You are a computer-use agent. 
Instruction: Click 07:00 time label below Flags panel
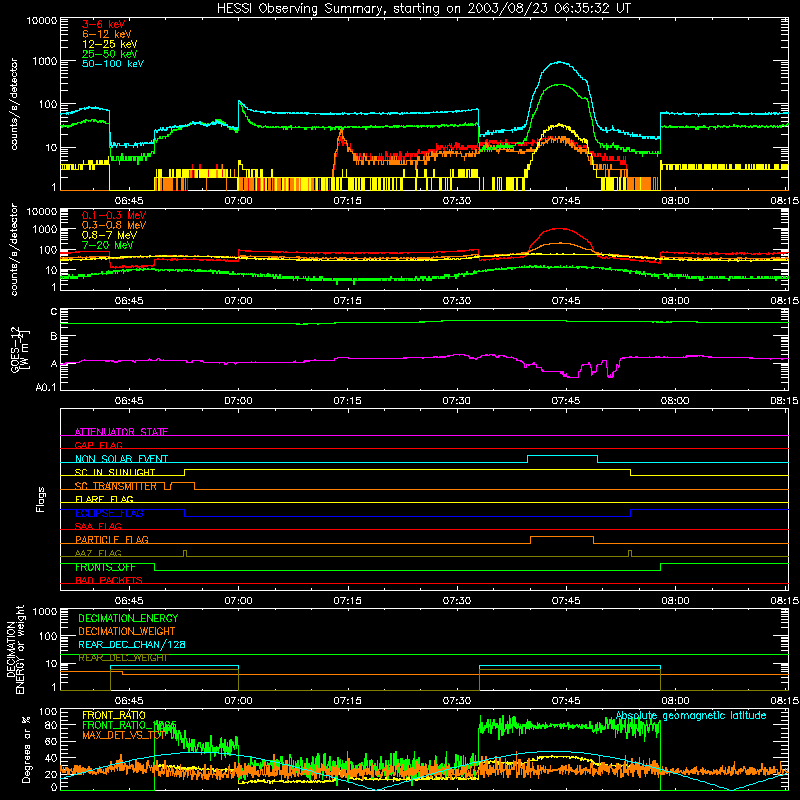(238, 601)
